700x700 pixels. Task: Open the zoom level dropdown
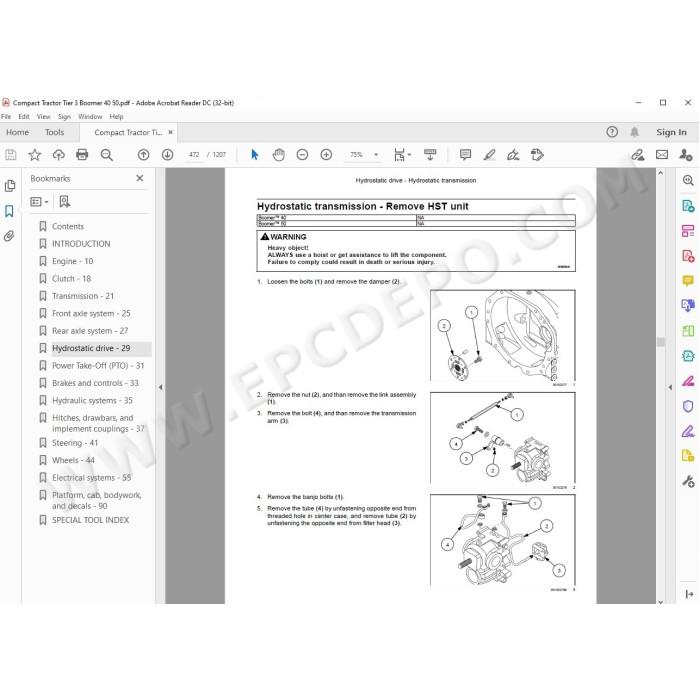pyautogui.click(x=376, y=155)
